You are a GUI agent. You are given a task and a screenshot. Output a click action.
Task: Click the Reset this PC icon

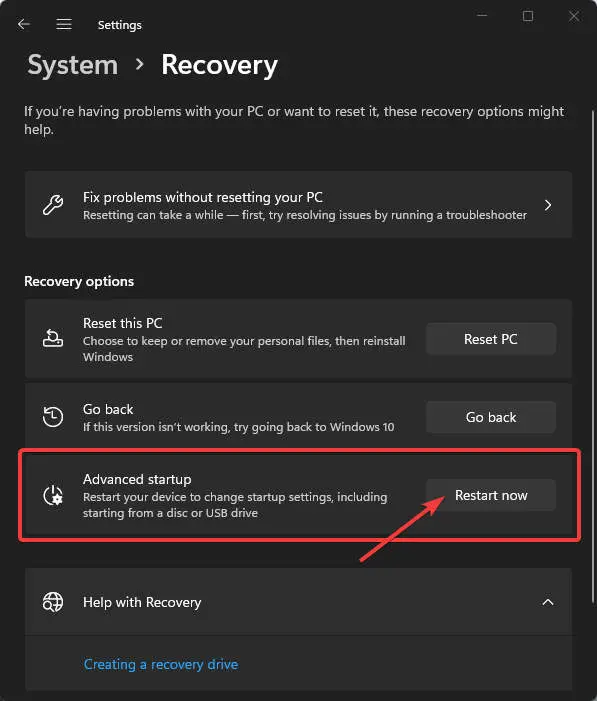point(53,338)
